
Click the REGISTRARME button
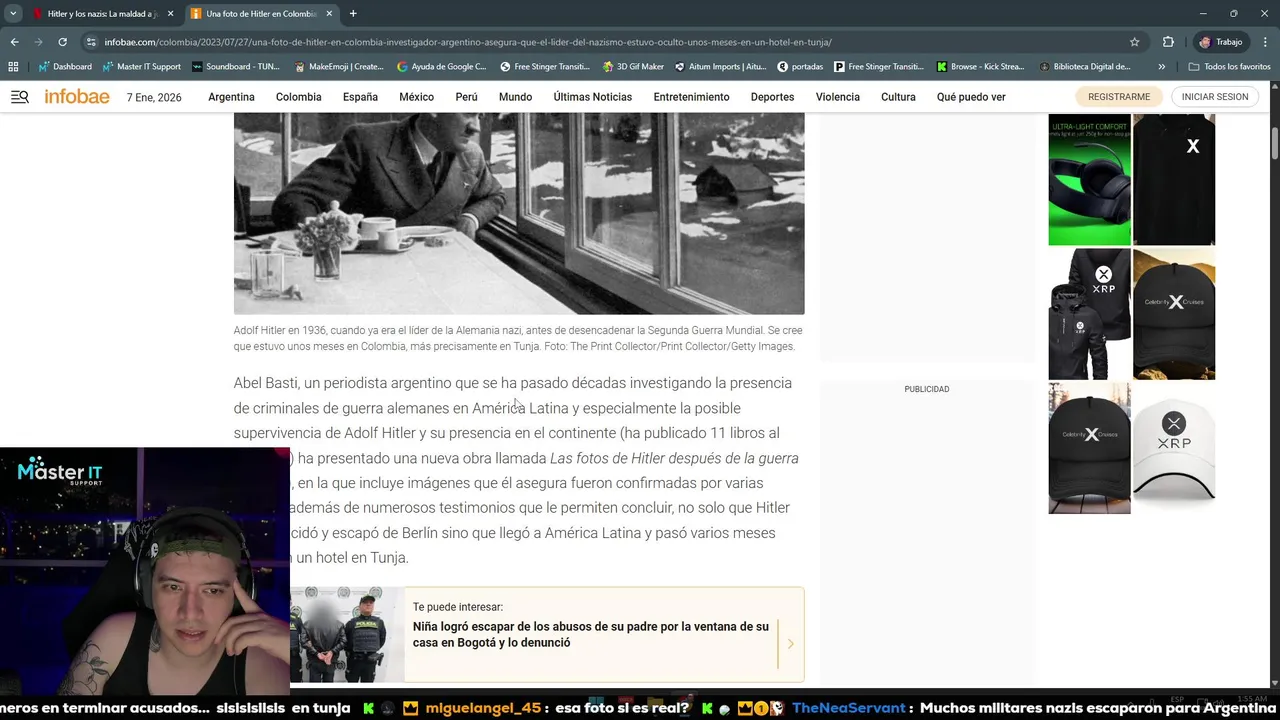point(1119,97)
